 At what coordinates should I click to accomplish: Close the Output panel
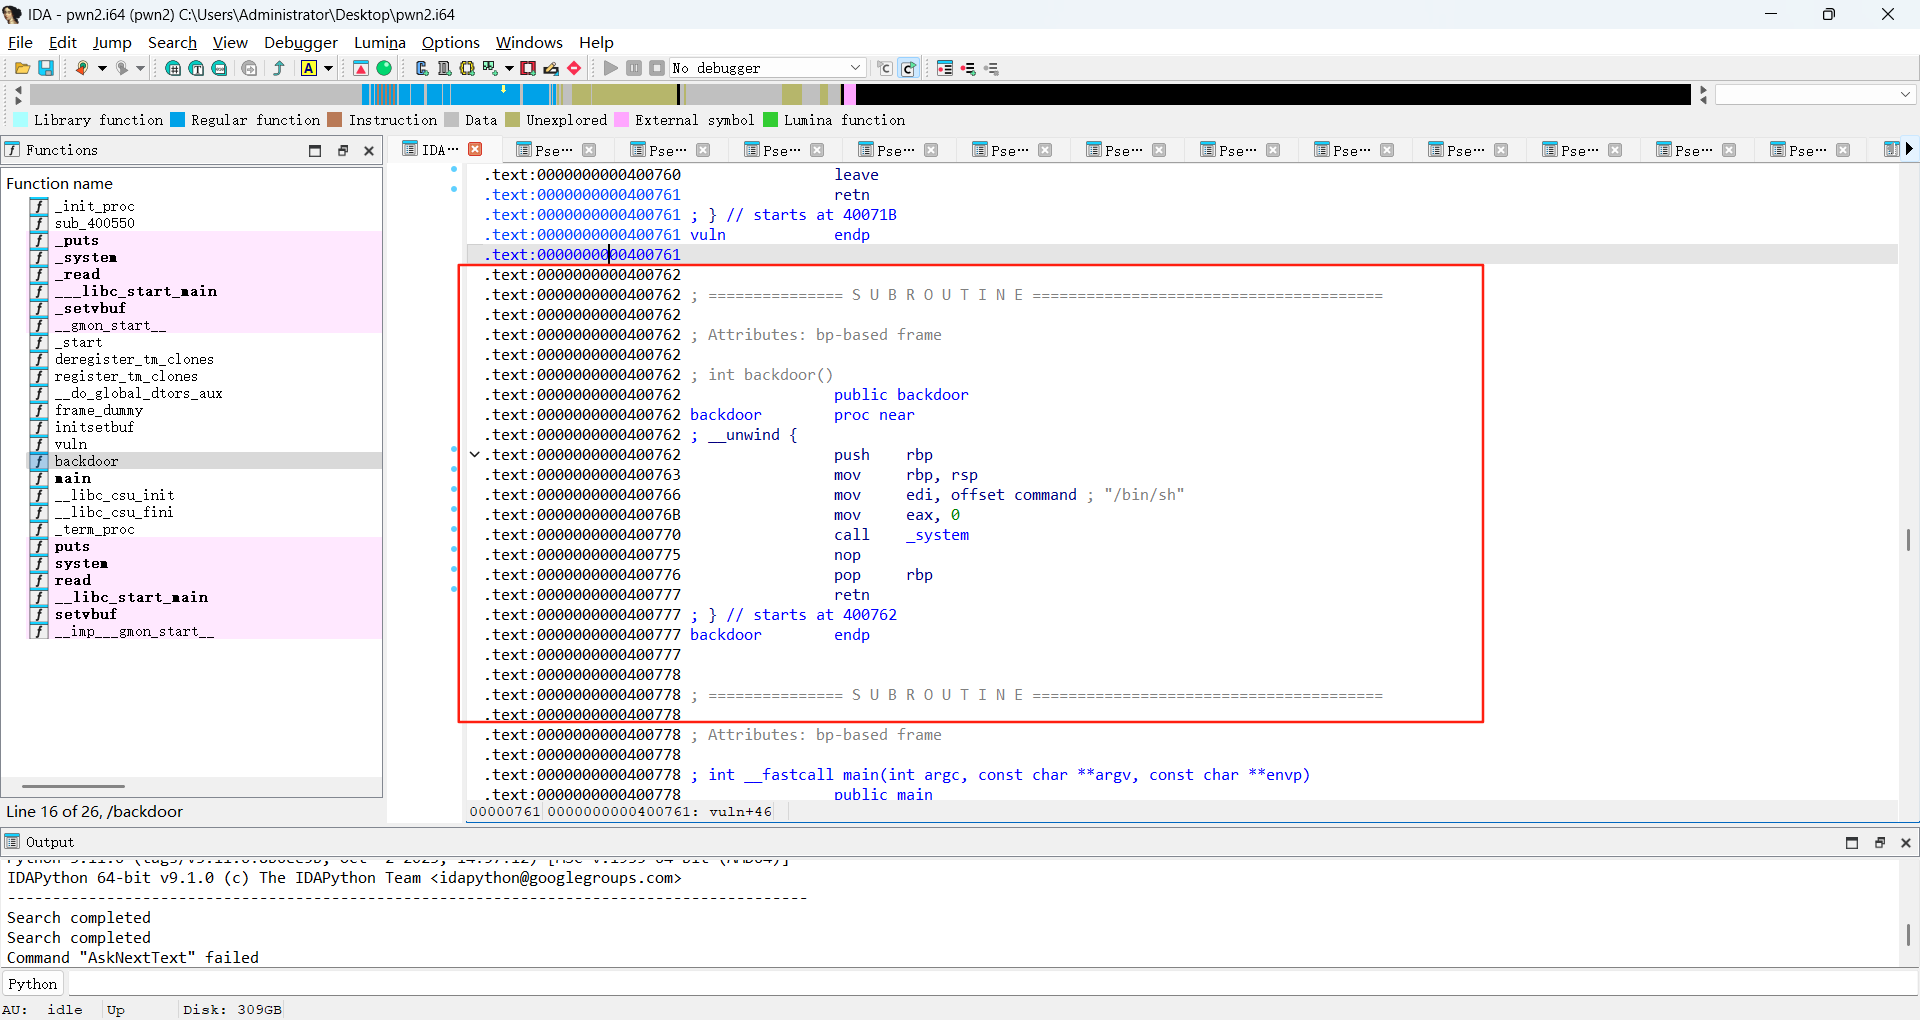click(1906, 843)
